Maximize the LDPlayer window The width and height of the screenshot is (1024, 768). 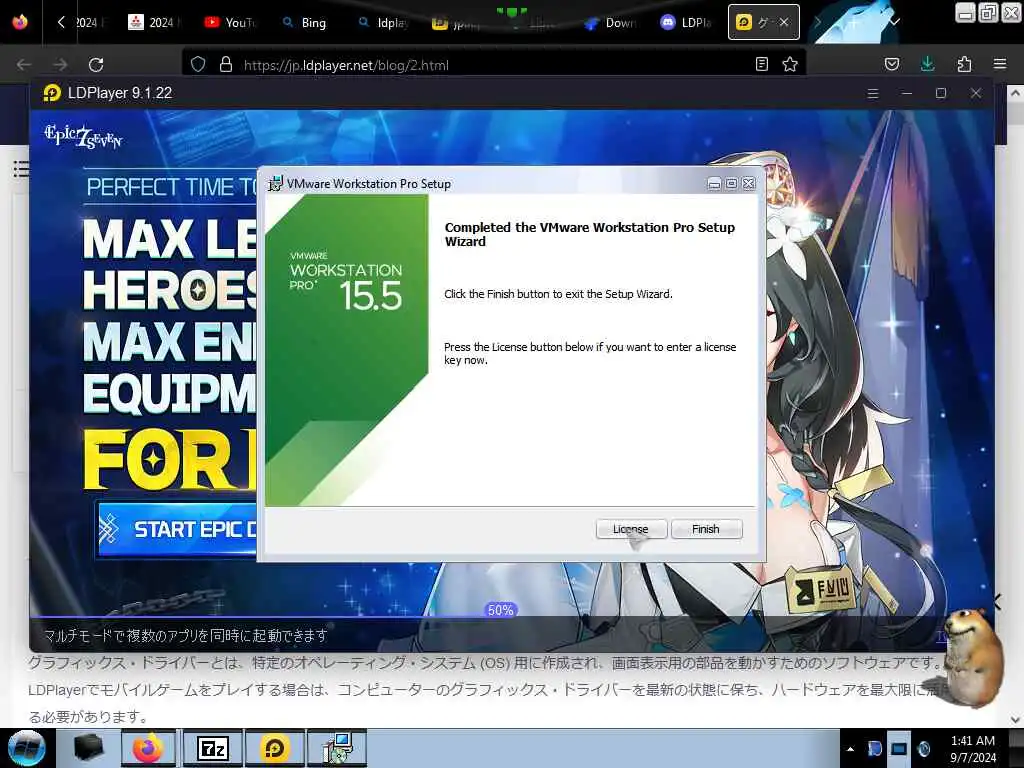[940, 93]
